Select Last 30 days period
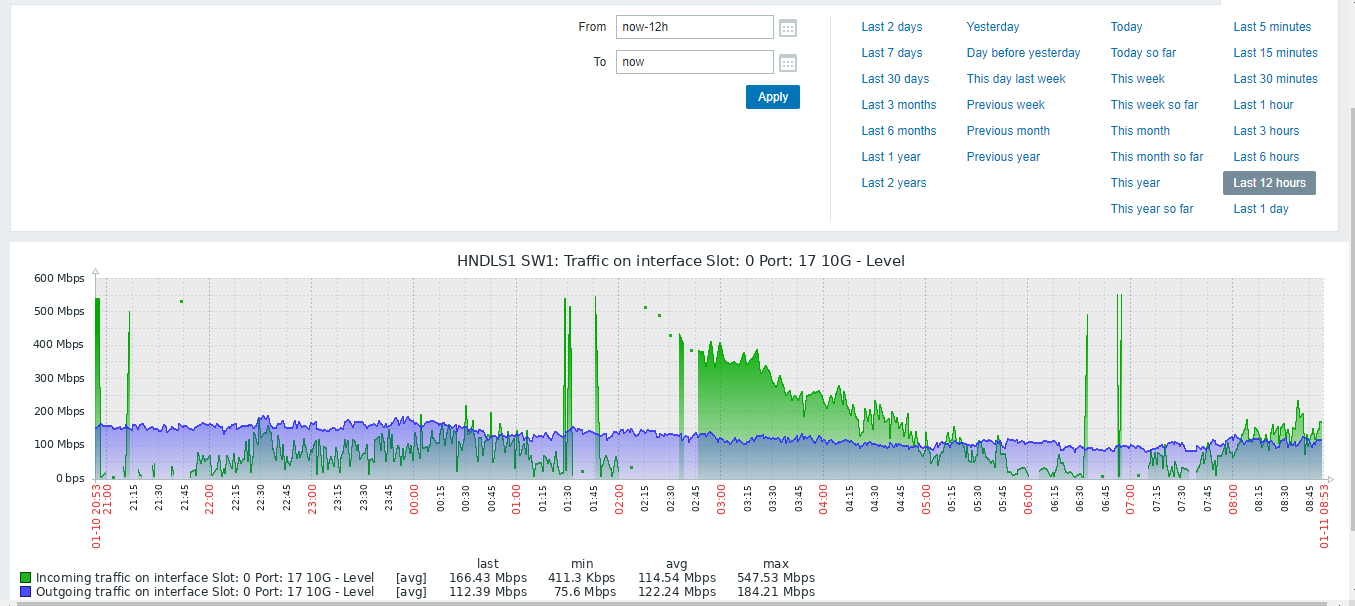 tap(895, 79)
